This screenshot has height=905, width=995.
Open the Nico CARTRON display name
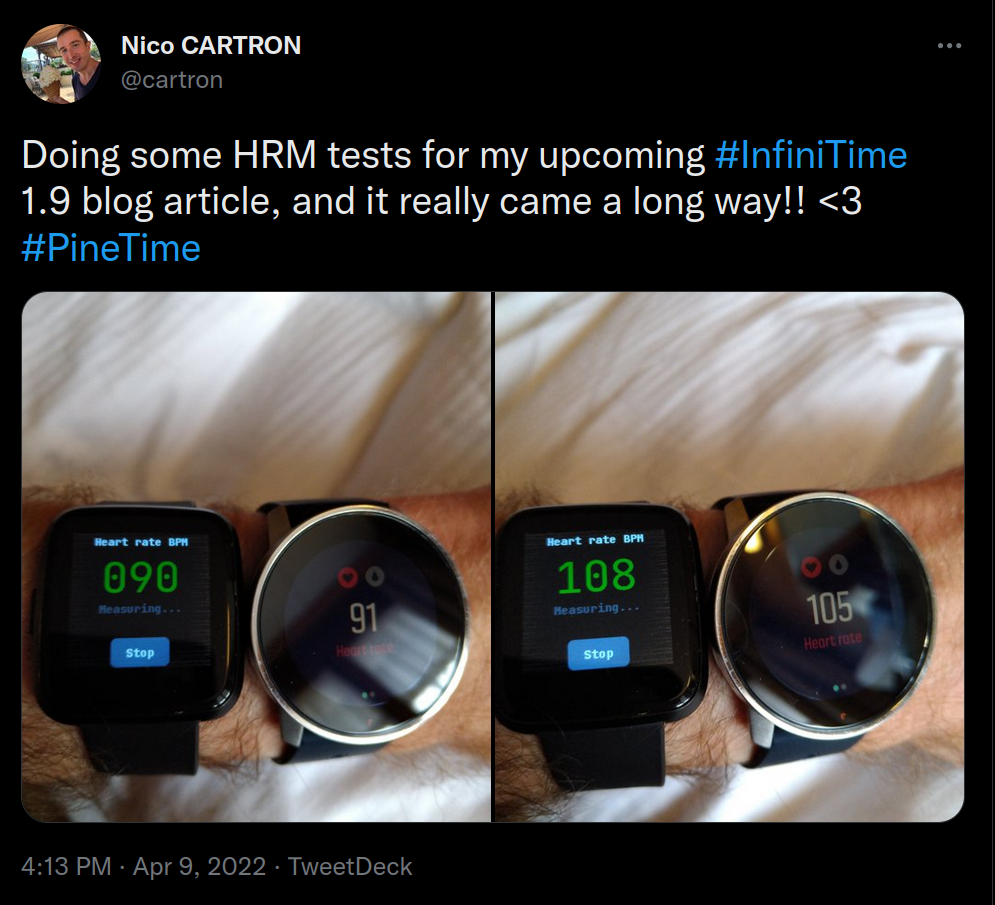coord(210,45)
